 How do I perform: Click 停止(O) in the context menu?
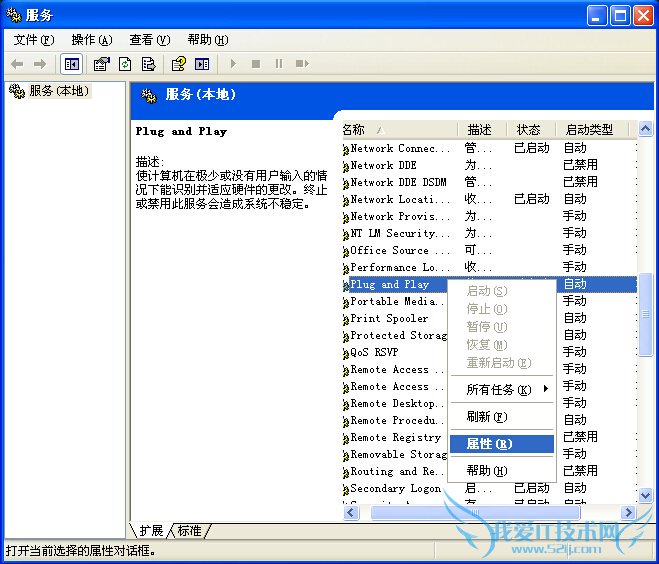pos(502,309)
